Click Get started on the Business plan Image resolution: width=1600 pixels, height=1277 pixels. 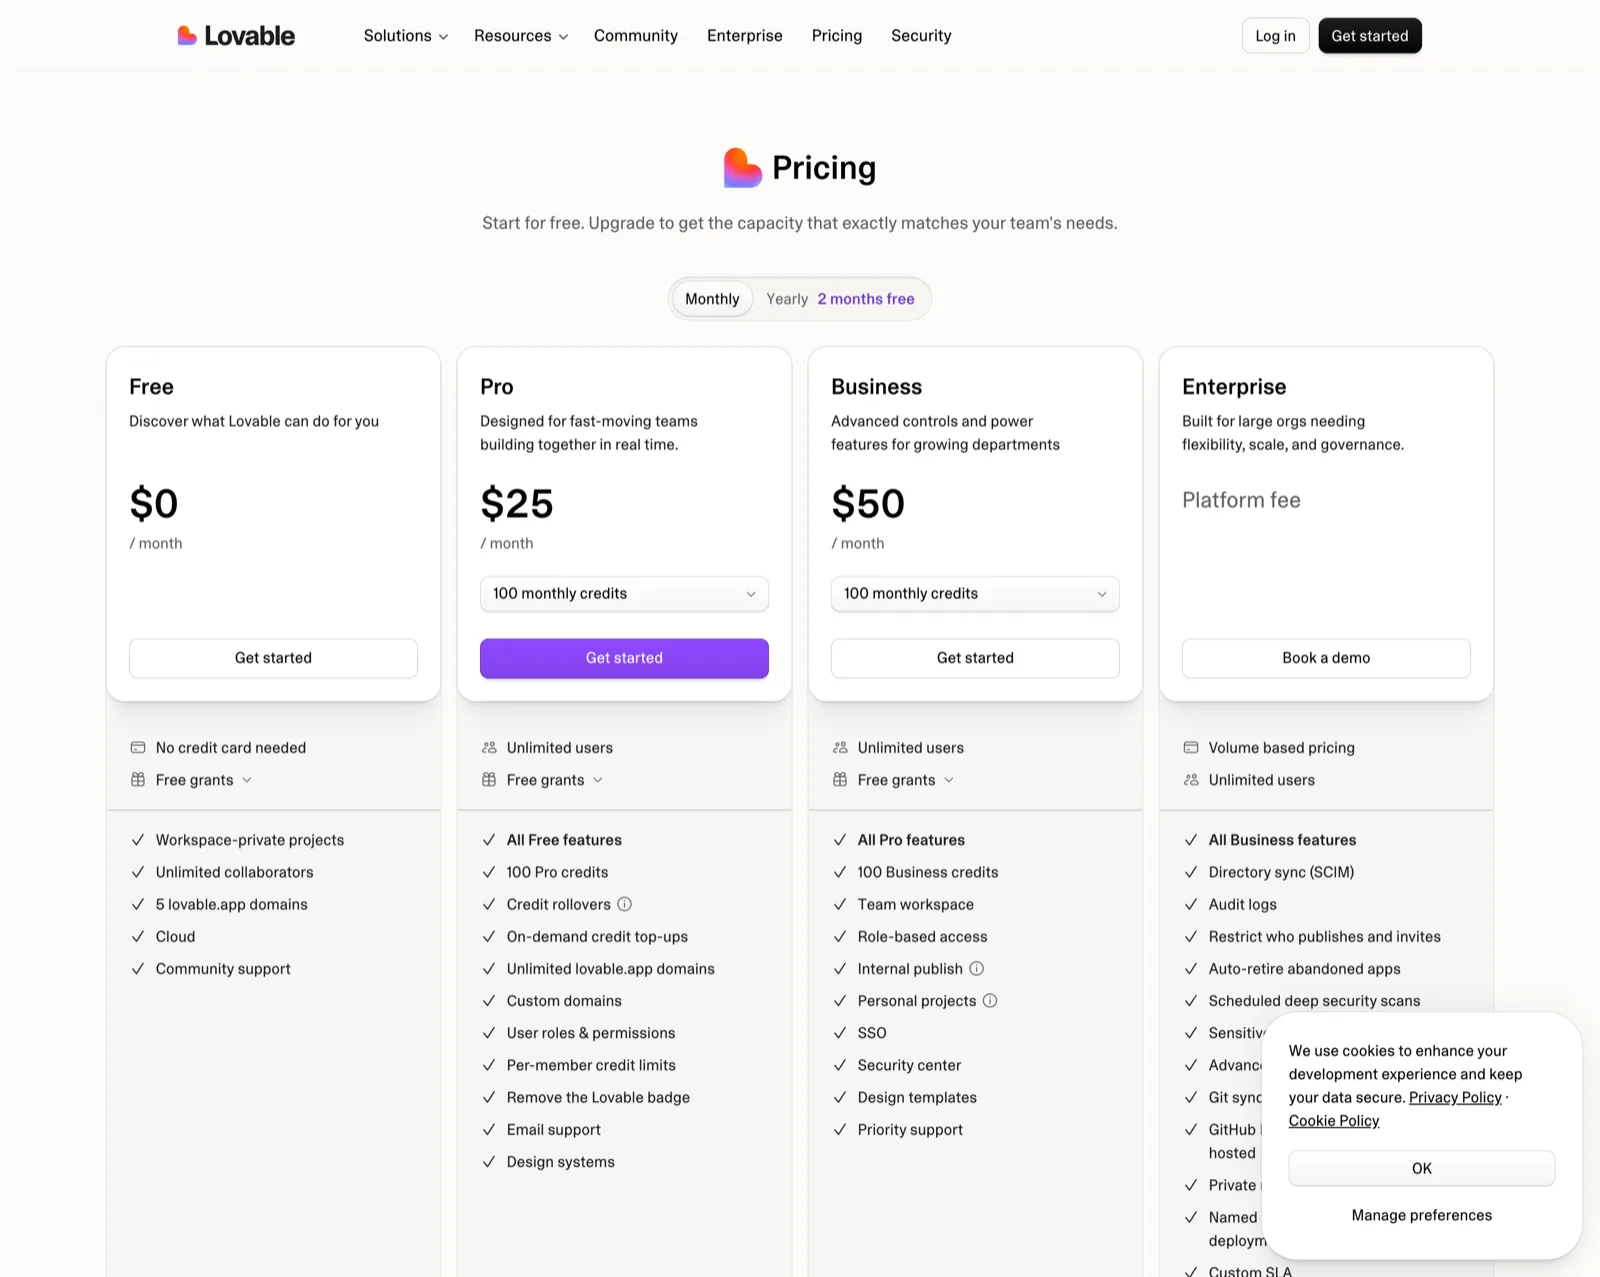[975, 658]
